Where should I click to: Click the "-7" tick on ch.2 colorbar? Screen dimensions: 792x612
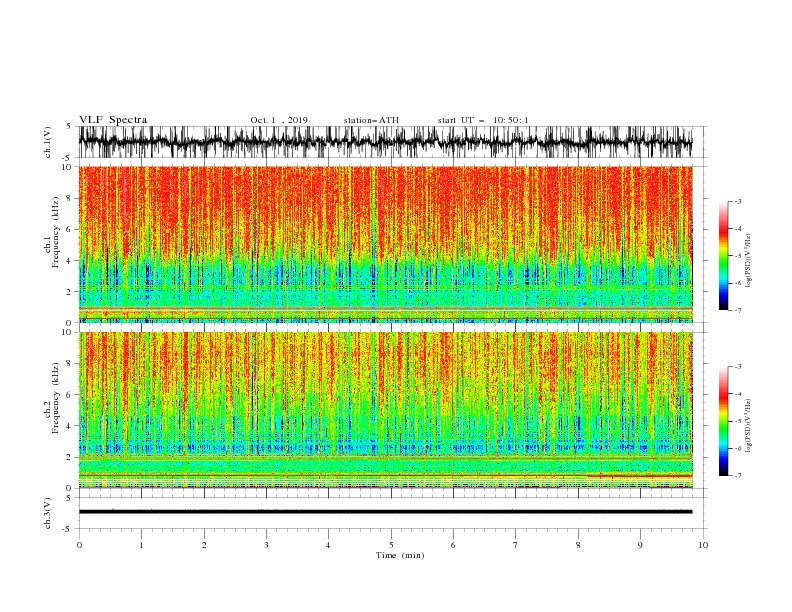pos(738,476)
